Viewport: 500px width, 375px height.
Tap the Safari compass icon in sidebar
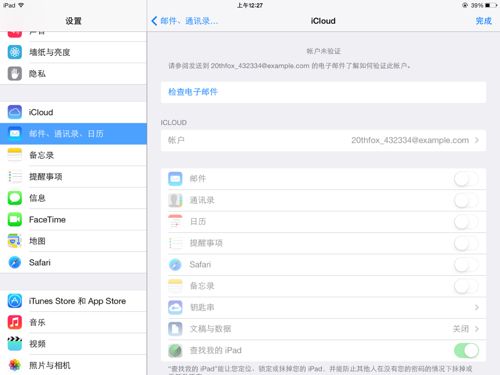point(15,262)
